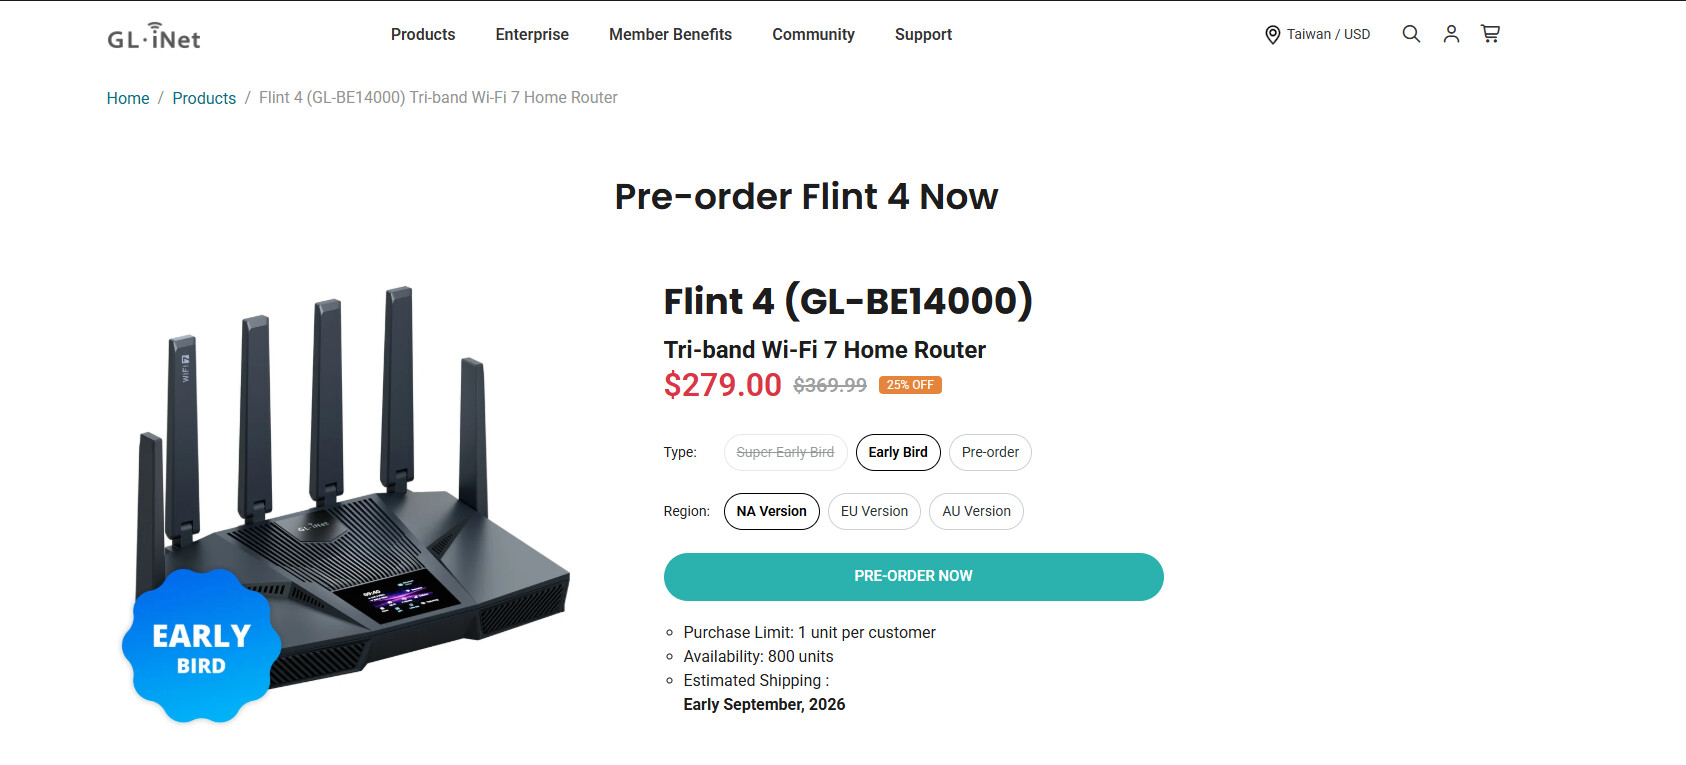Image resolution: width=1686 pixels, height=765 pixels.
Task: Click the 25% OFF discount tag
Action: (910, 385)
